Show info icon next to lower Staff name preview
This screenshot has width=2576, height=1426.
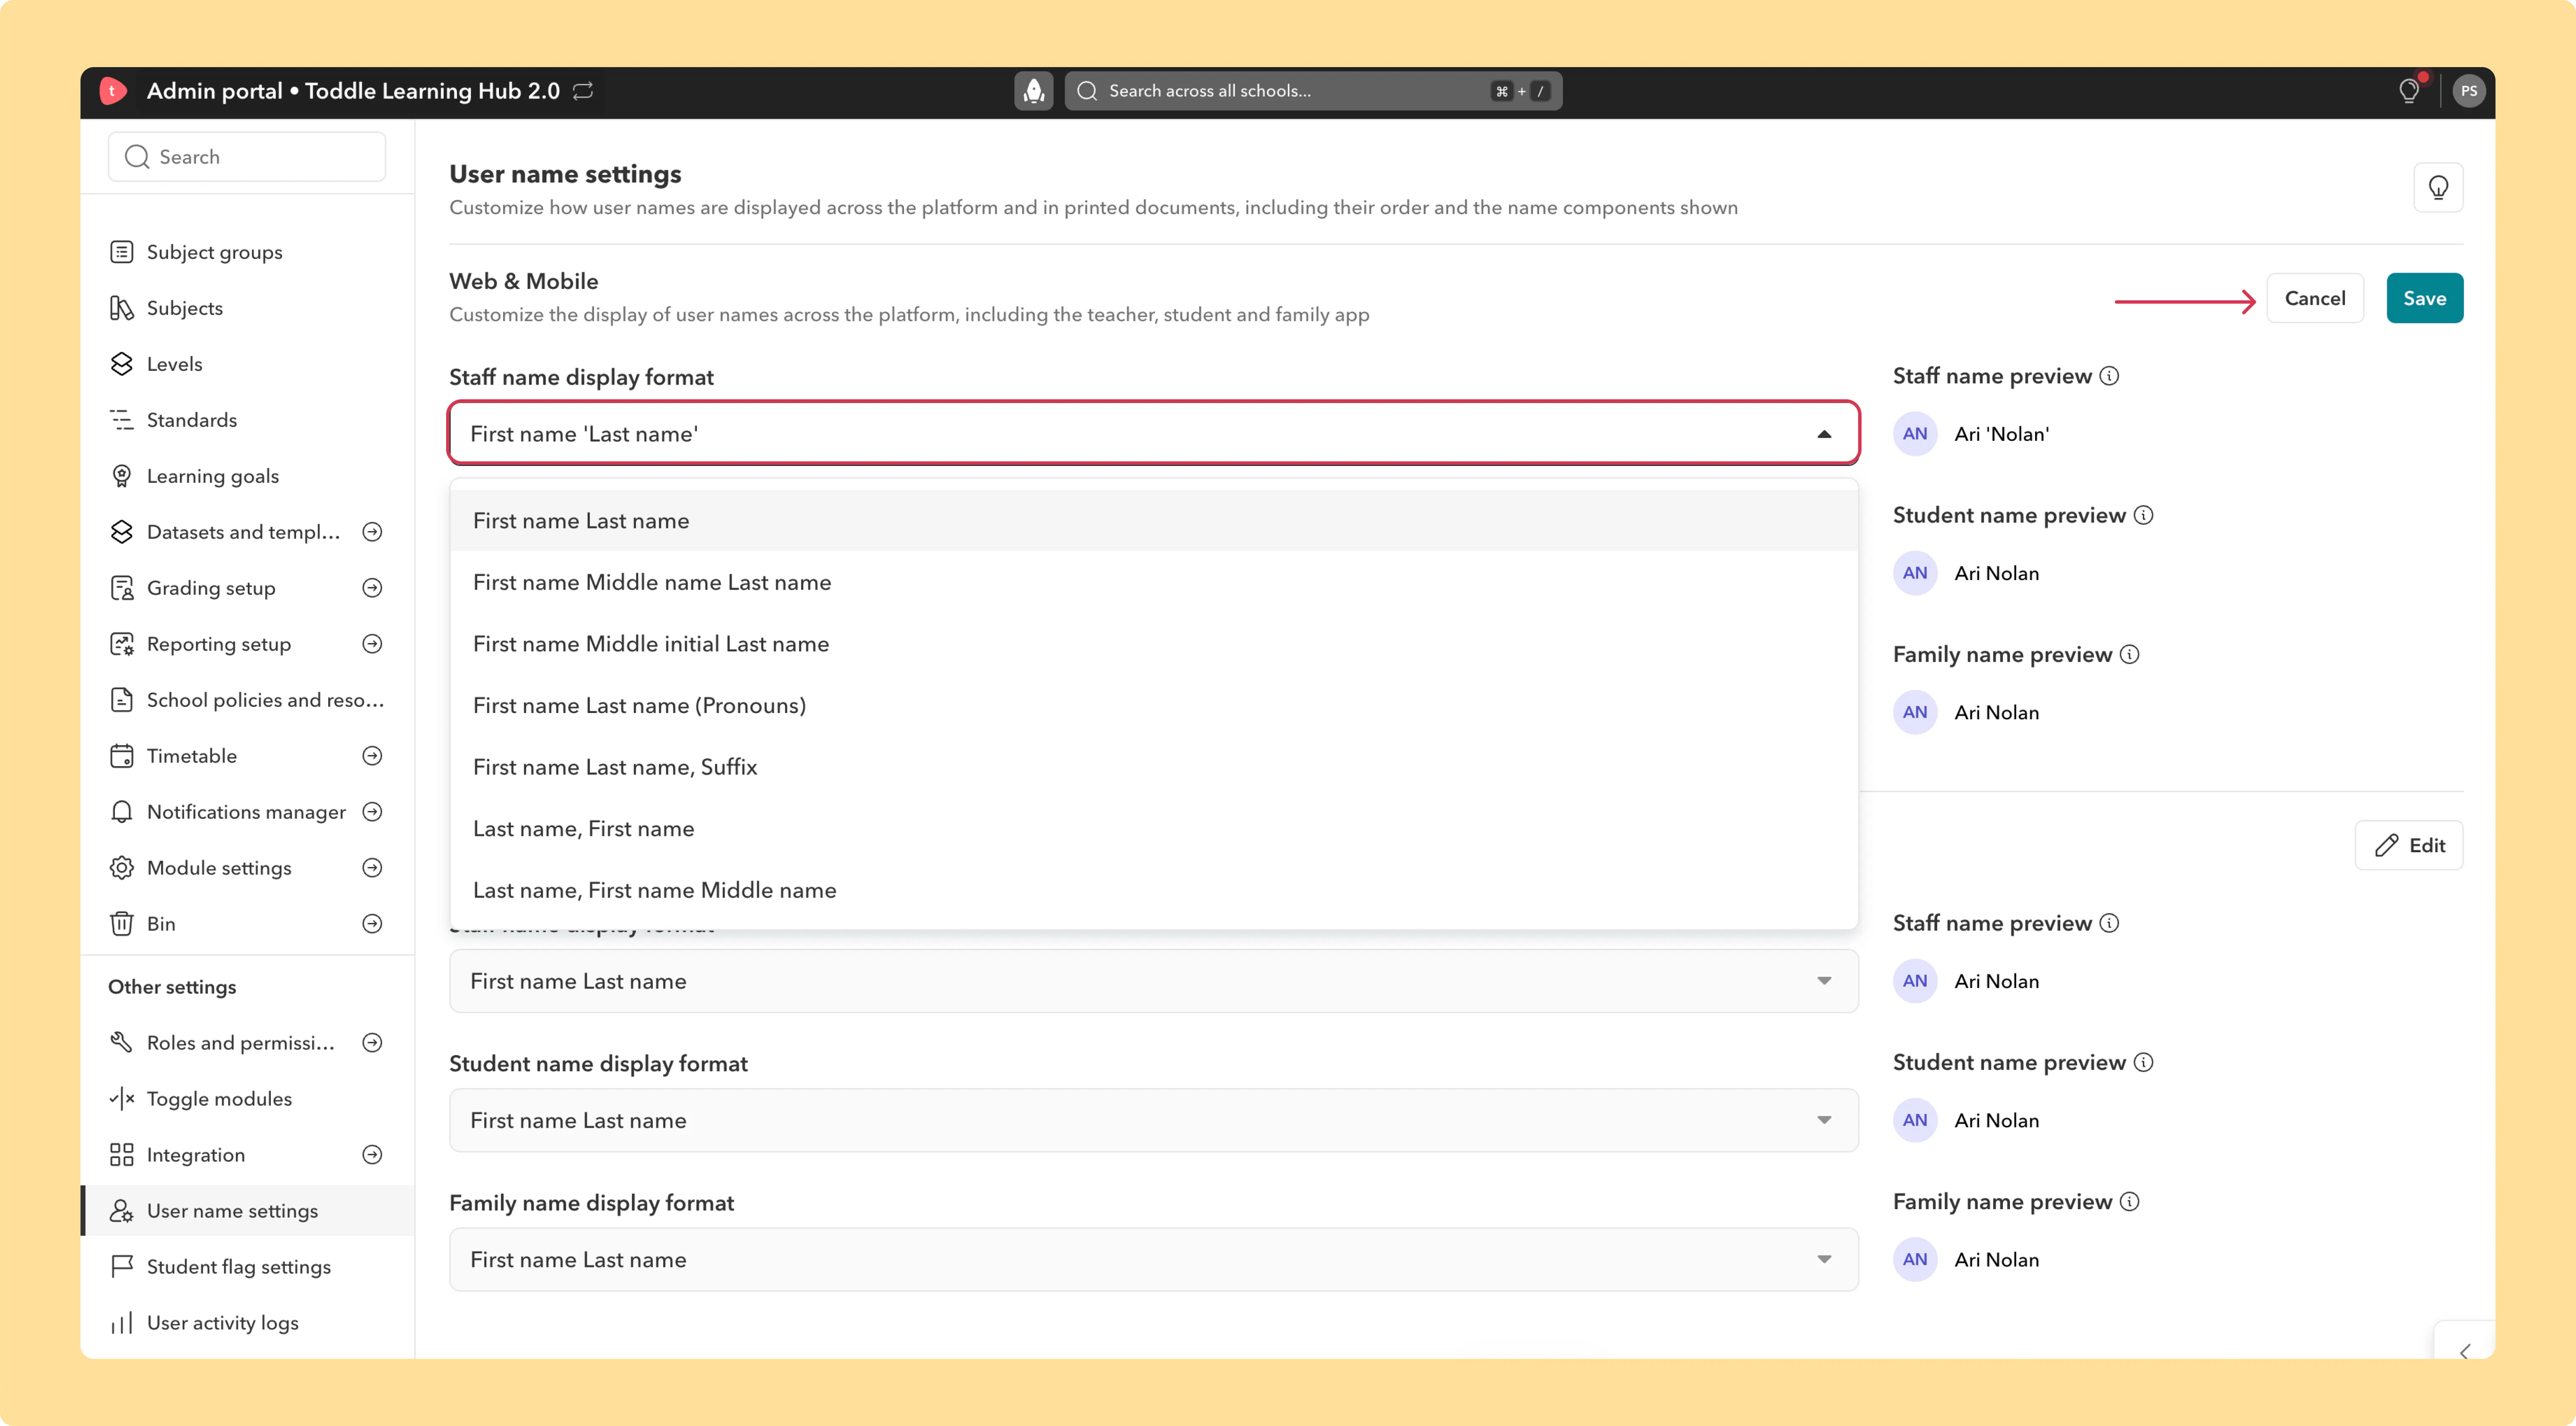click(x=2109, y=923)
